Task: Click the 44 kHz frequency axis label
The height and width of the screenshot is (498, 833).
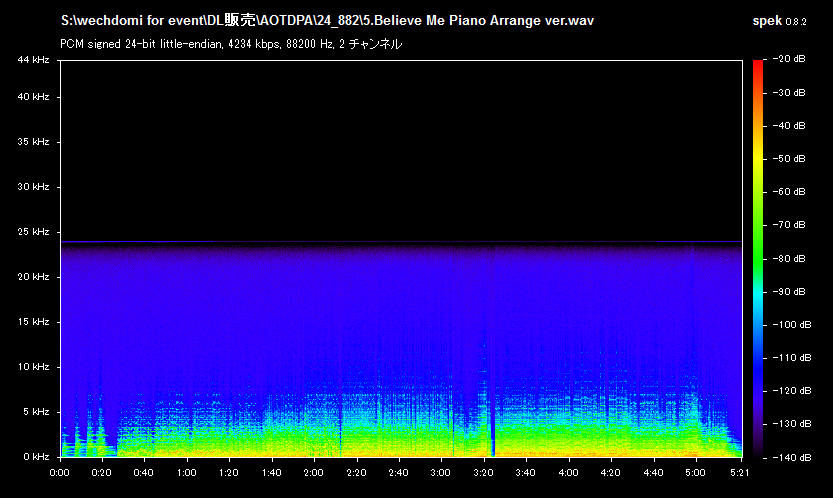Action: tap(33, 60)
